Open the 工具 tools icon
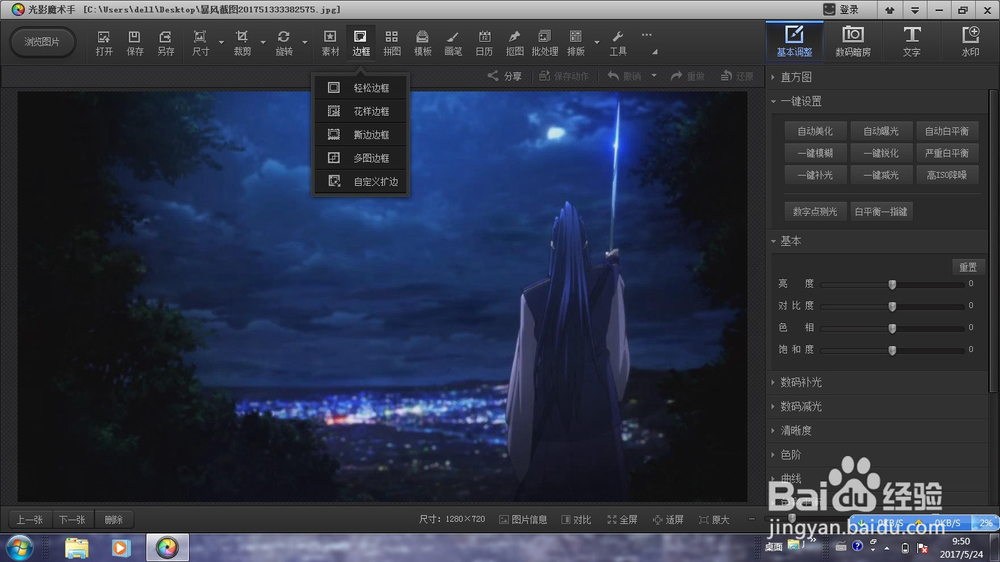The height and width of the screenshot is (562, 1000). click(617, 43)
